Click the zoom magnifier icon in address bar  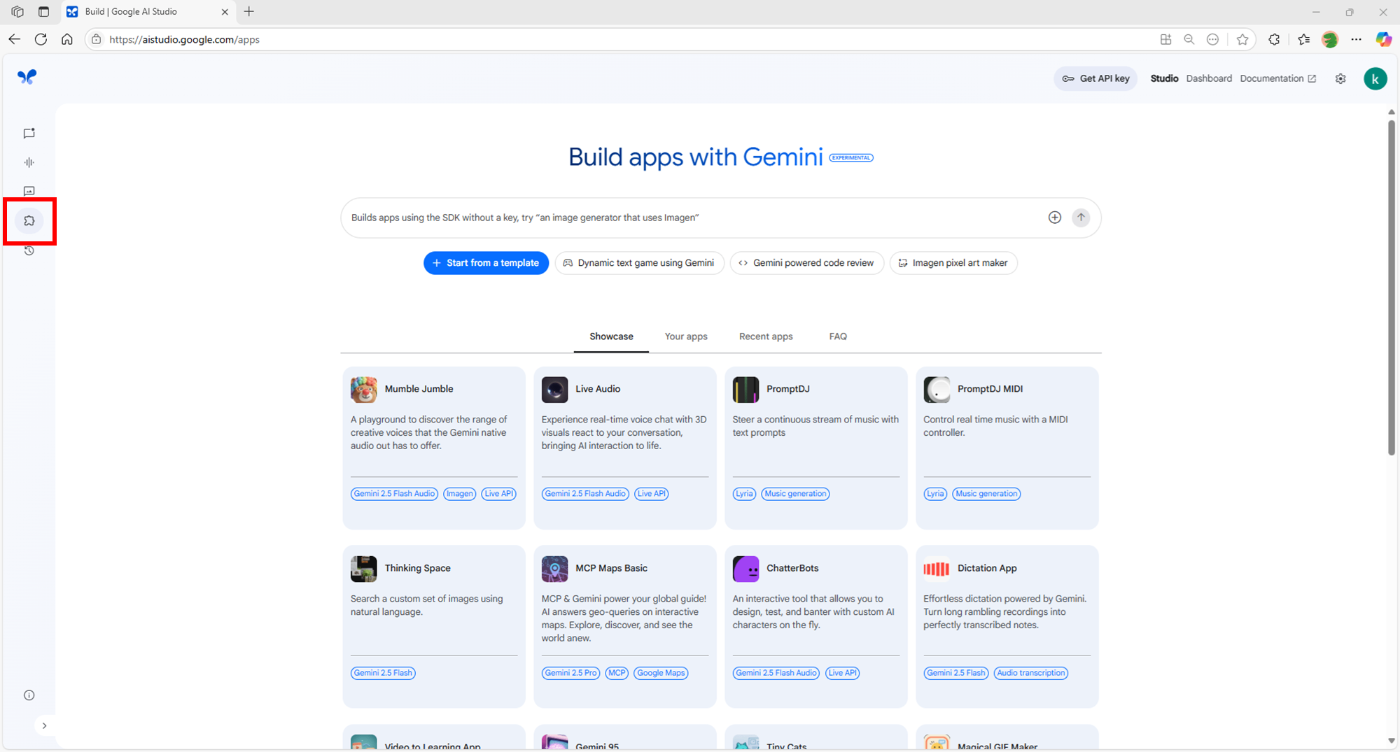pyautogui.click(x=1189, y=39)
